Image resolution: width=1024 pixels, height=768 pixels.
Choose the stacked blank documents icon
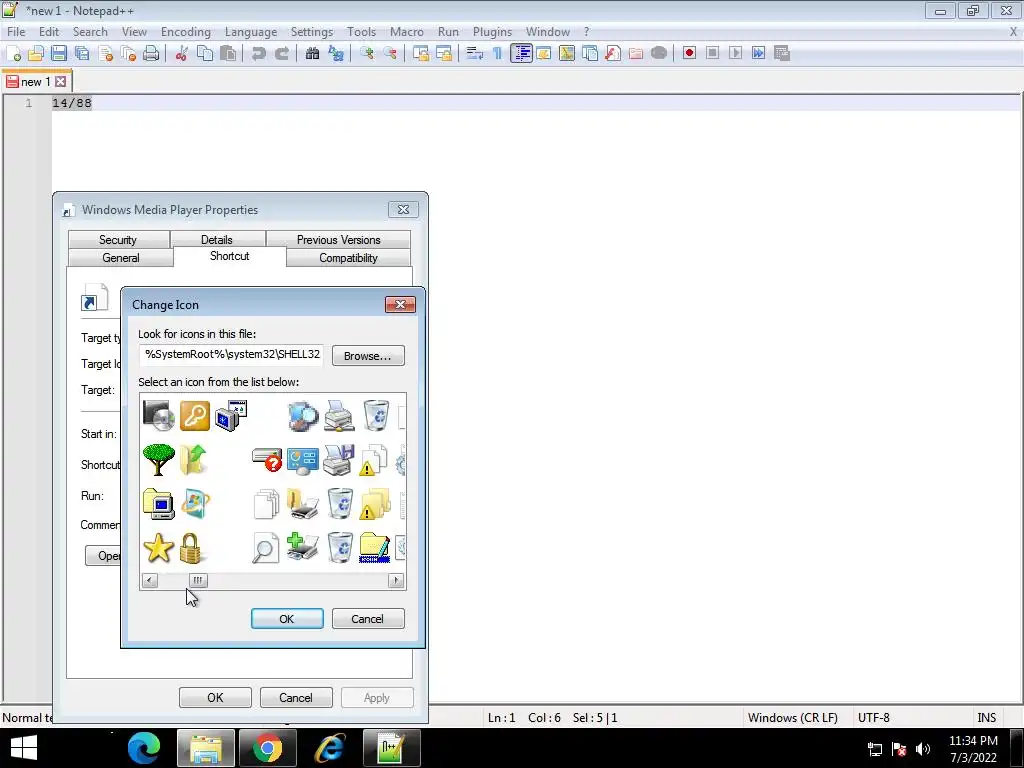click(266, 504)
